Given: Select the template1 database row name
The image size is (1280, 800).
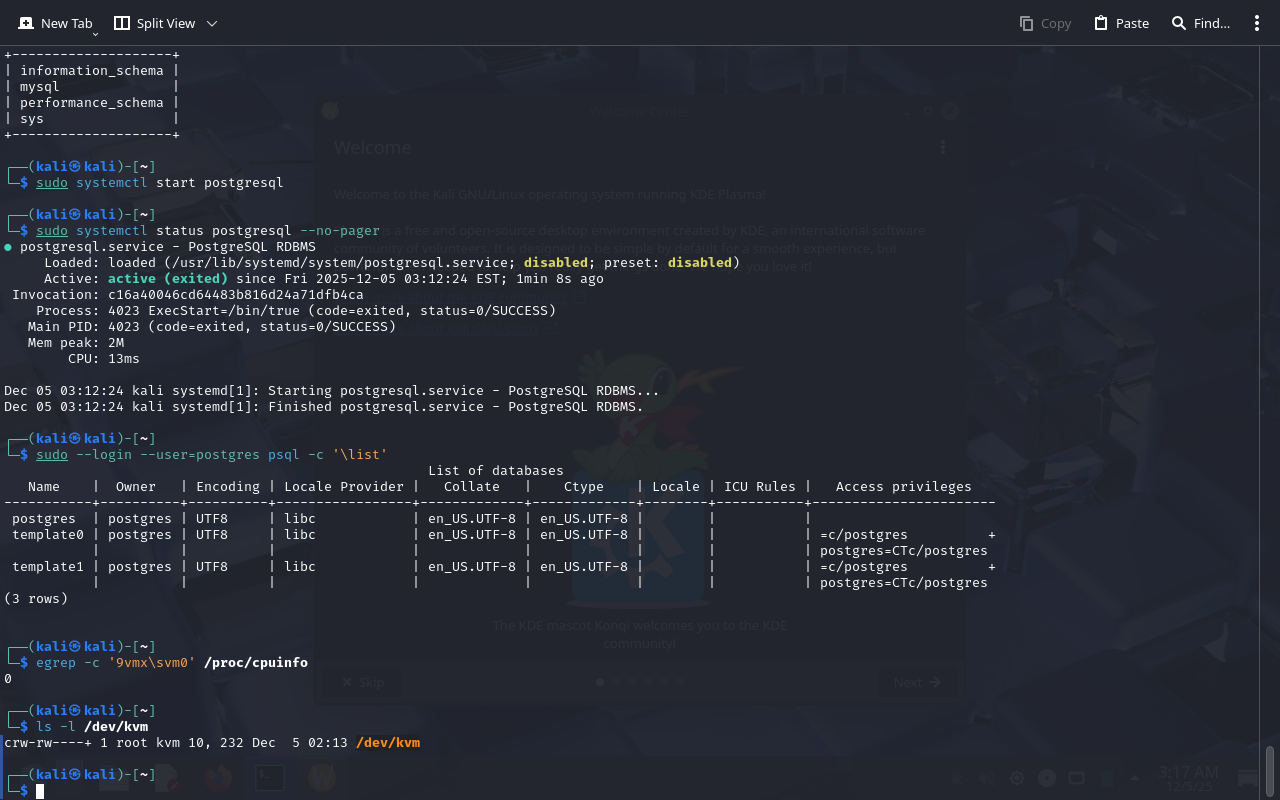Looking at the screenshot, I should point(48,567).
